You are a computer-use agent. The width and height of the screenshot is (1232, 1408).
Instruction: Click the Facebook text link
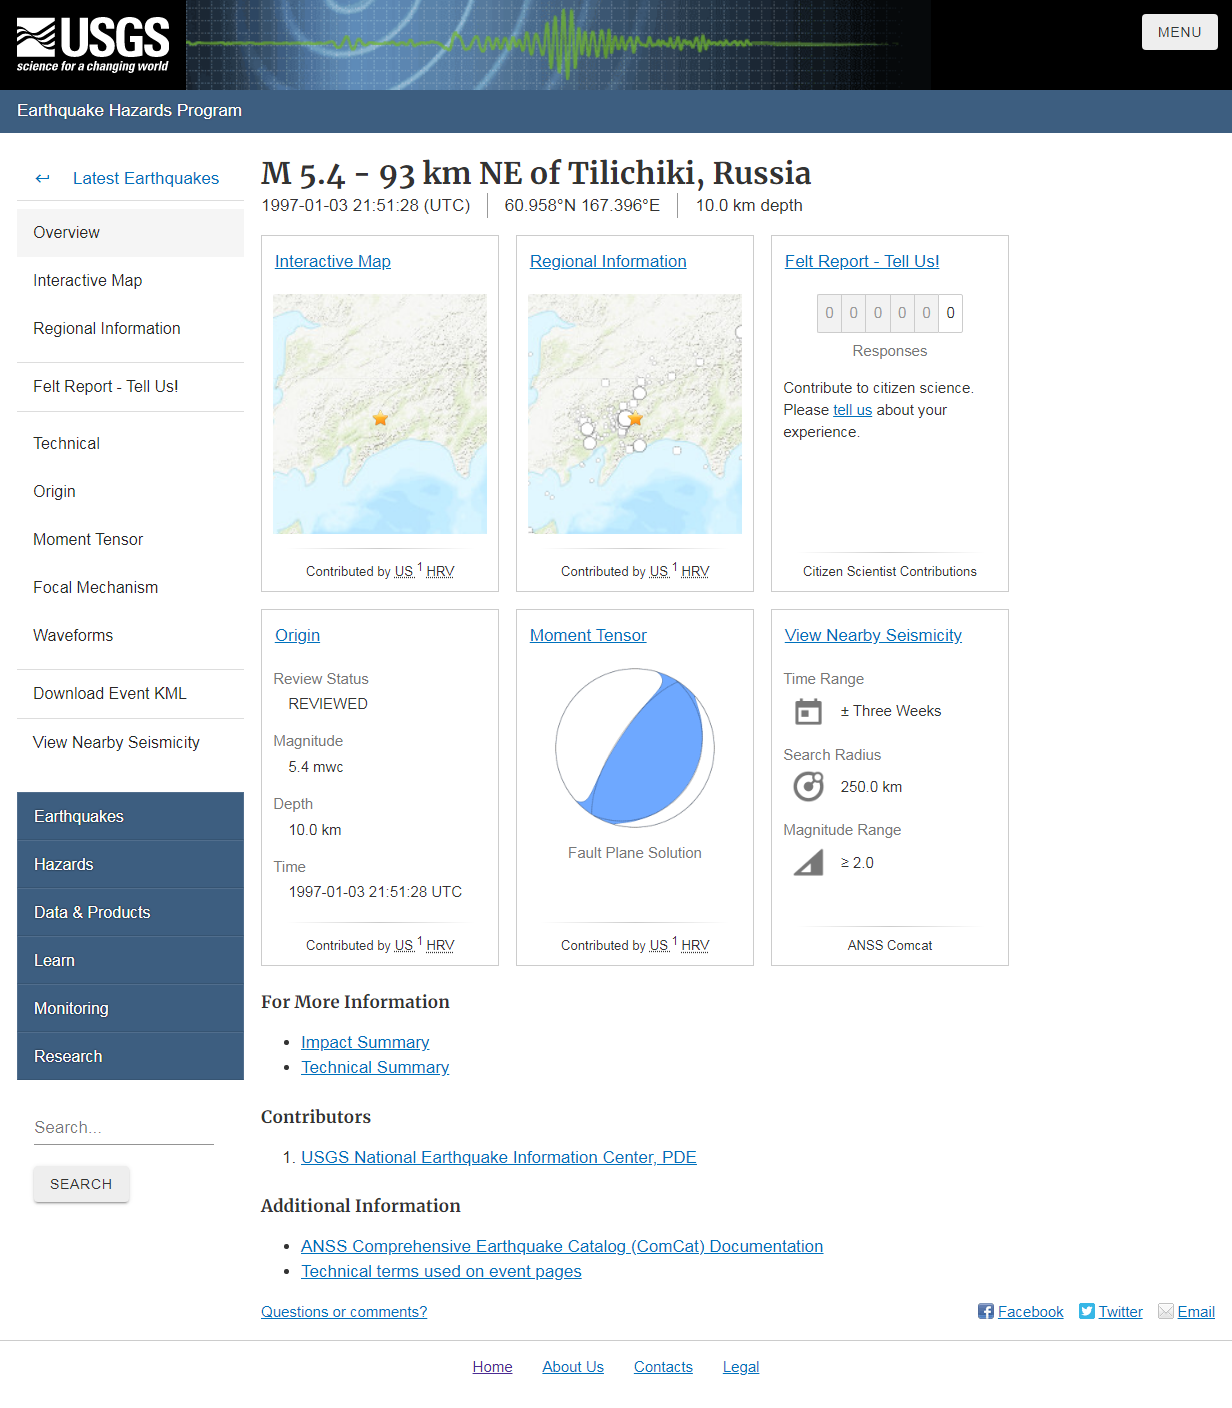pos(1030,1312)
